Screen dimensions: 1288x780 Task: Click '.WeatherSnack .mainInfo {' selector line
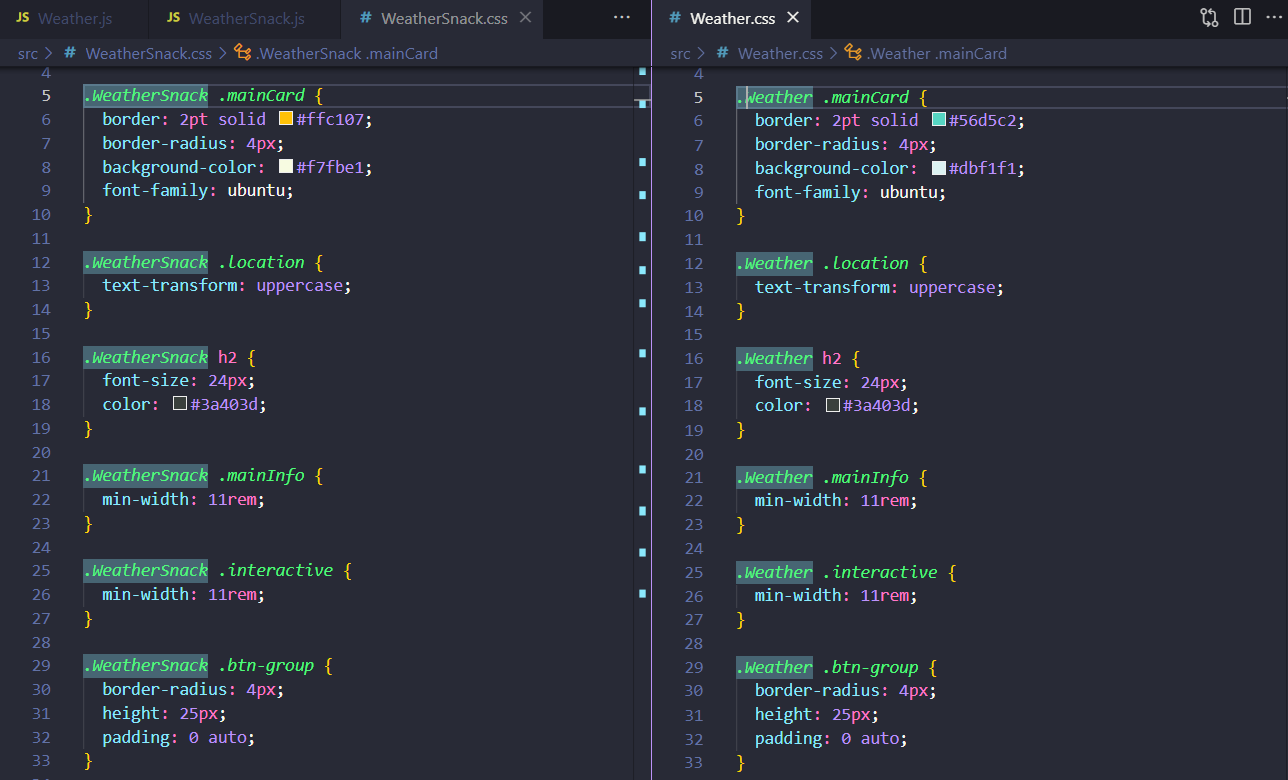(x=204, y=475)
